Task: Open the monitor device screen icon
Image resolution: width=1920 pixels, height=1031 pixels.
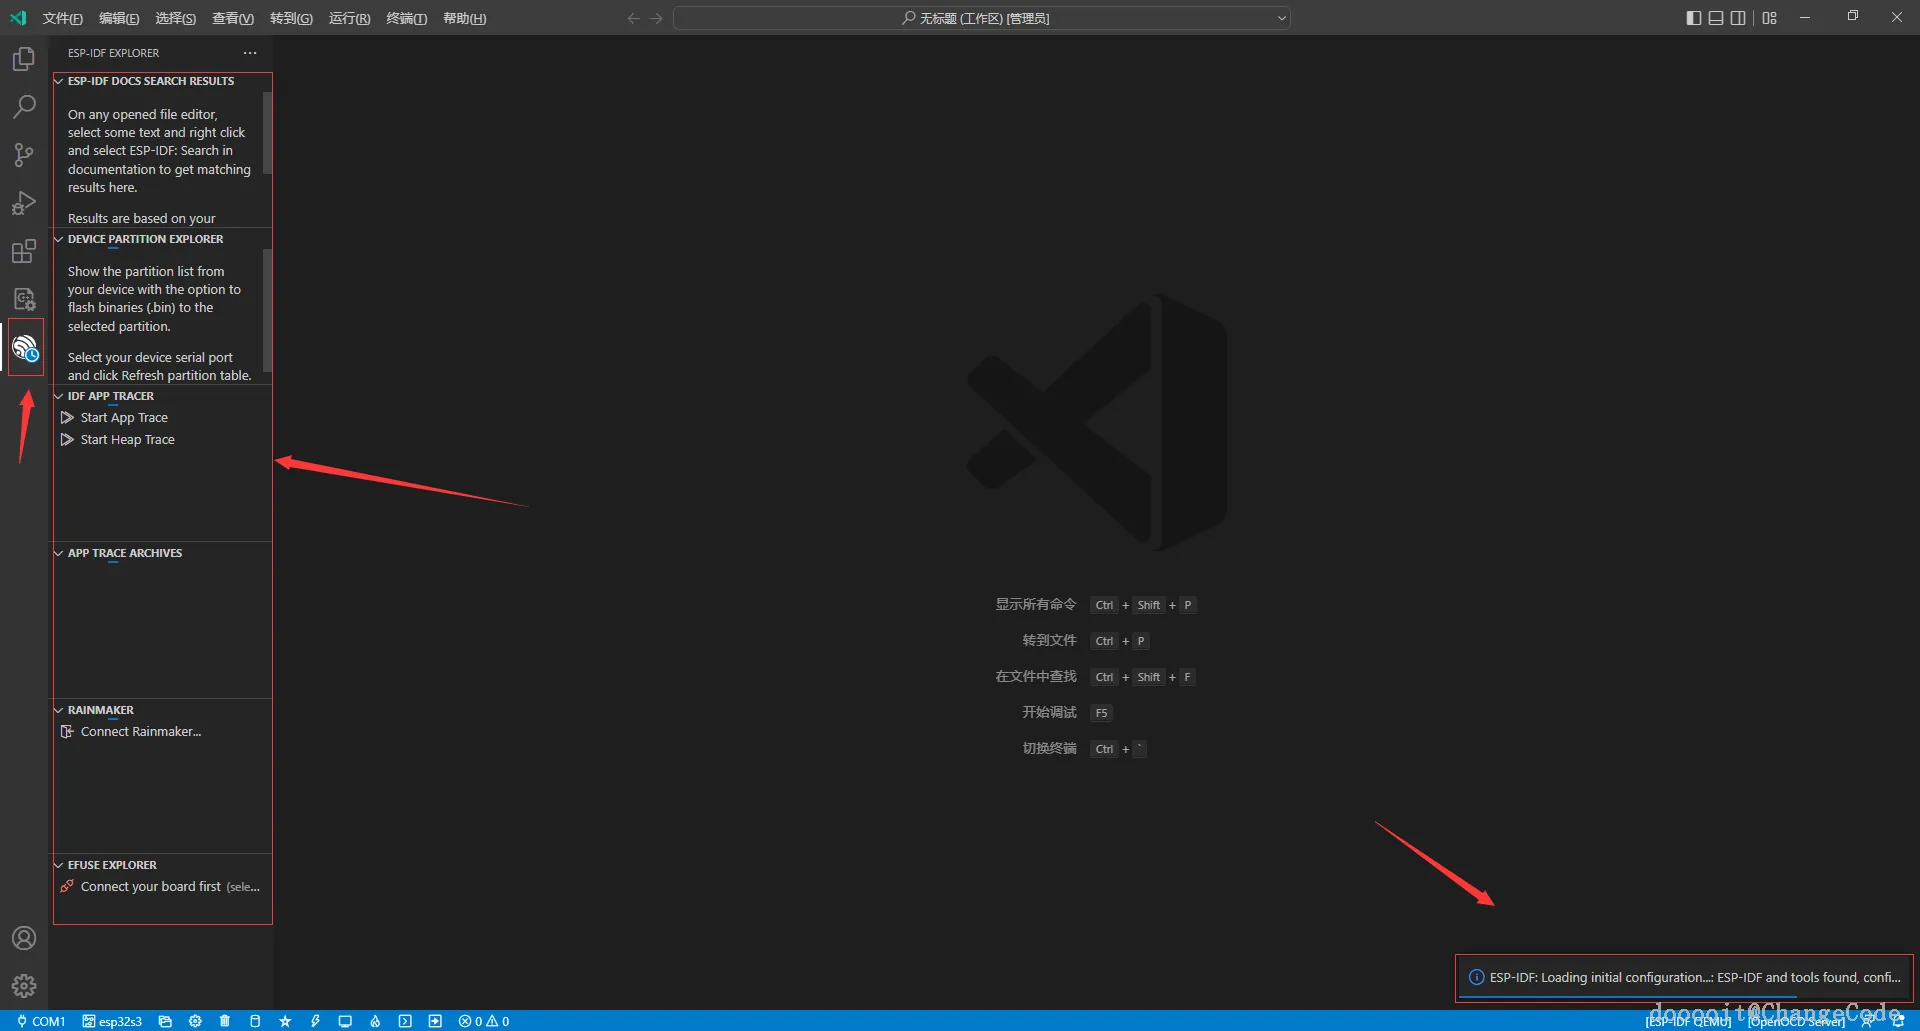Action: [345, 1021]
